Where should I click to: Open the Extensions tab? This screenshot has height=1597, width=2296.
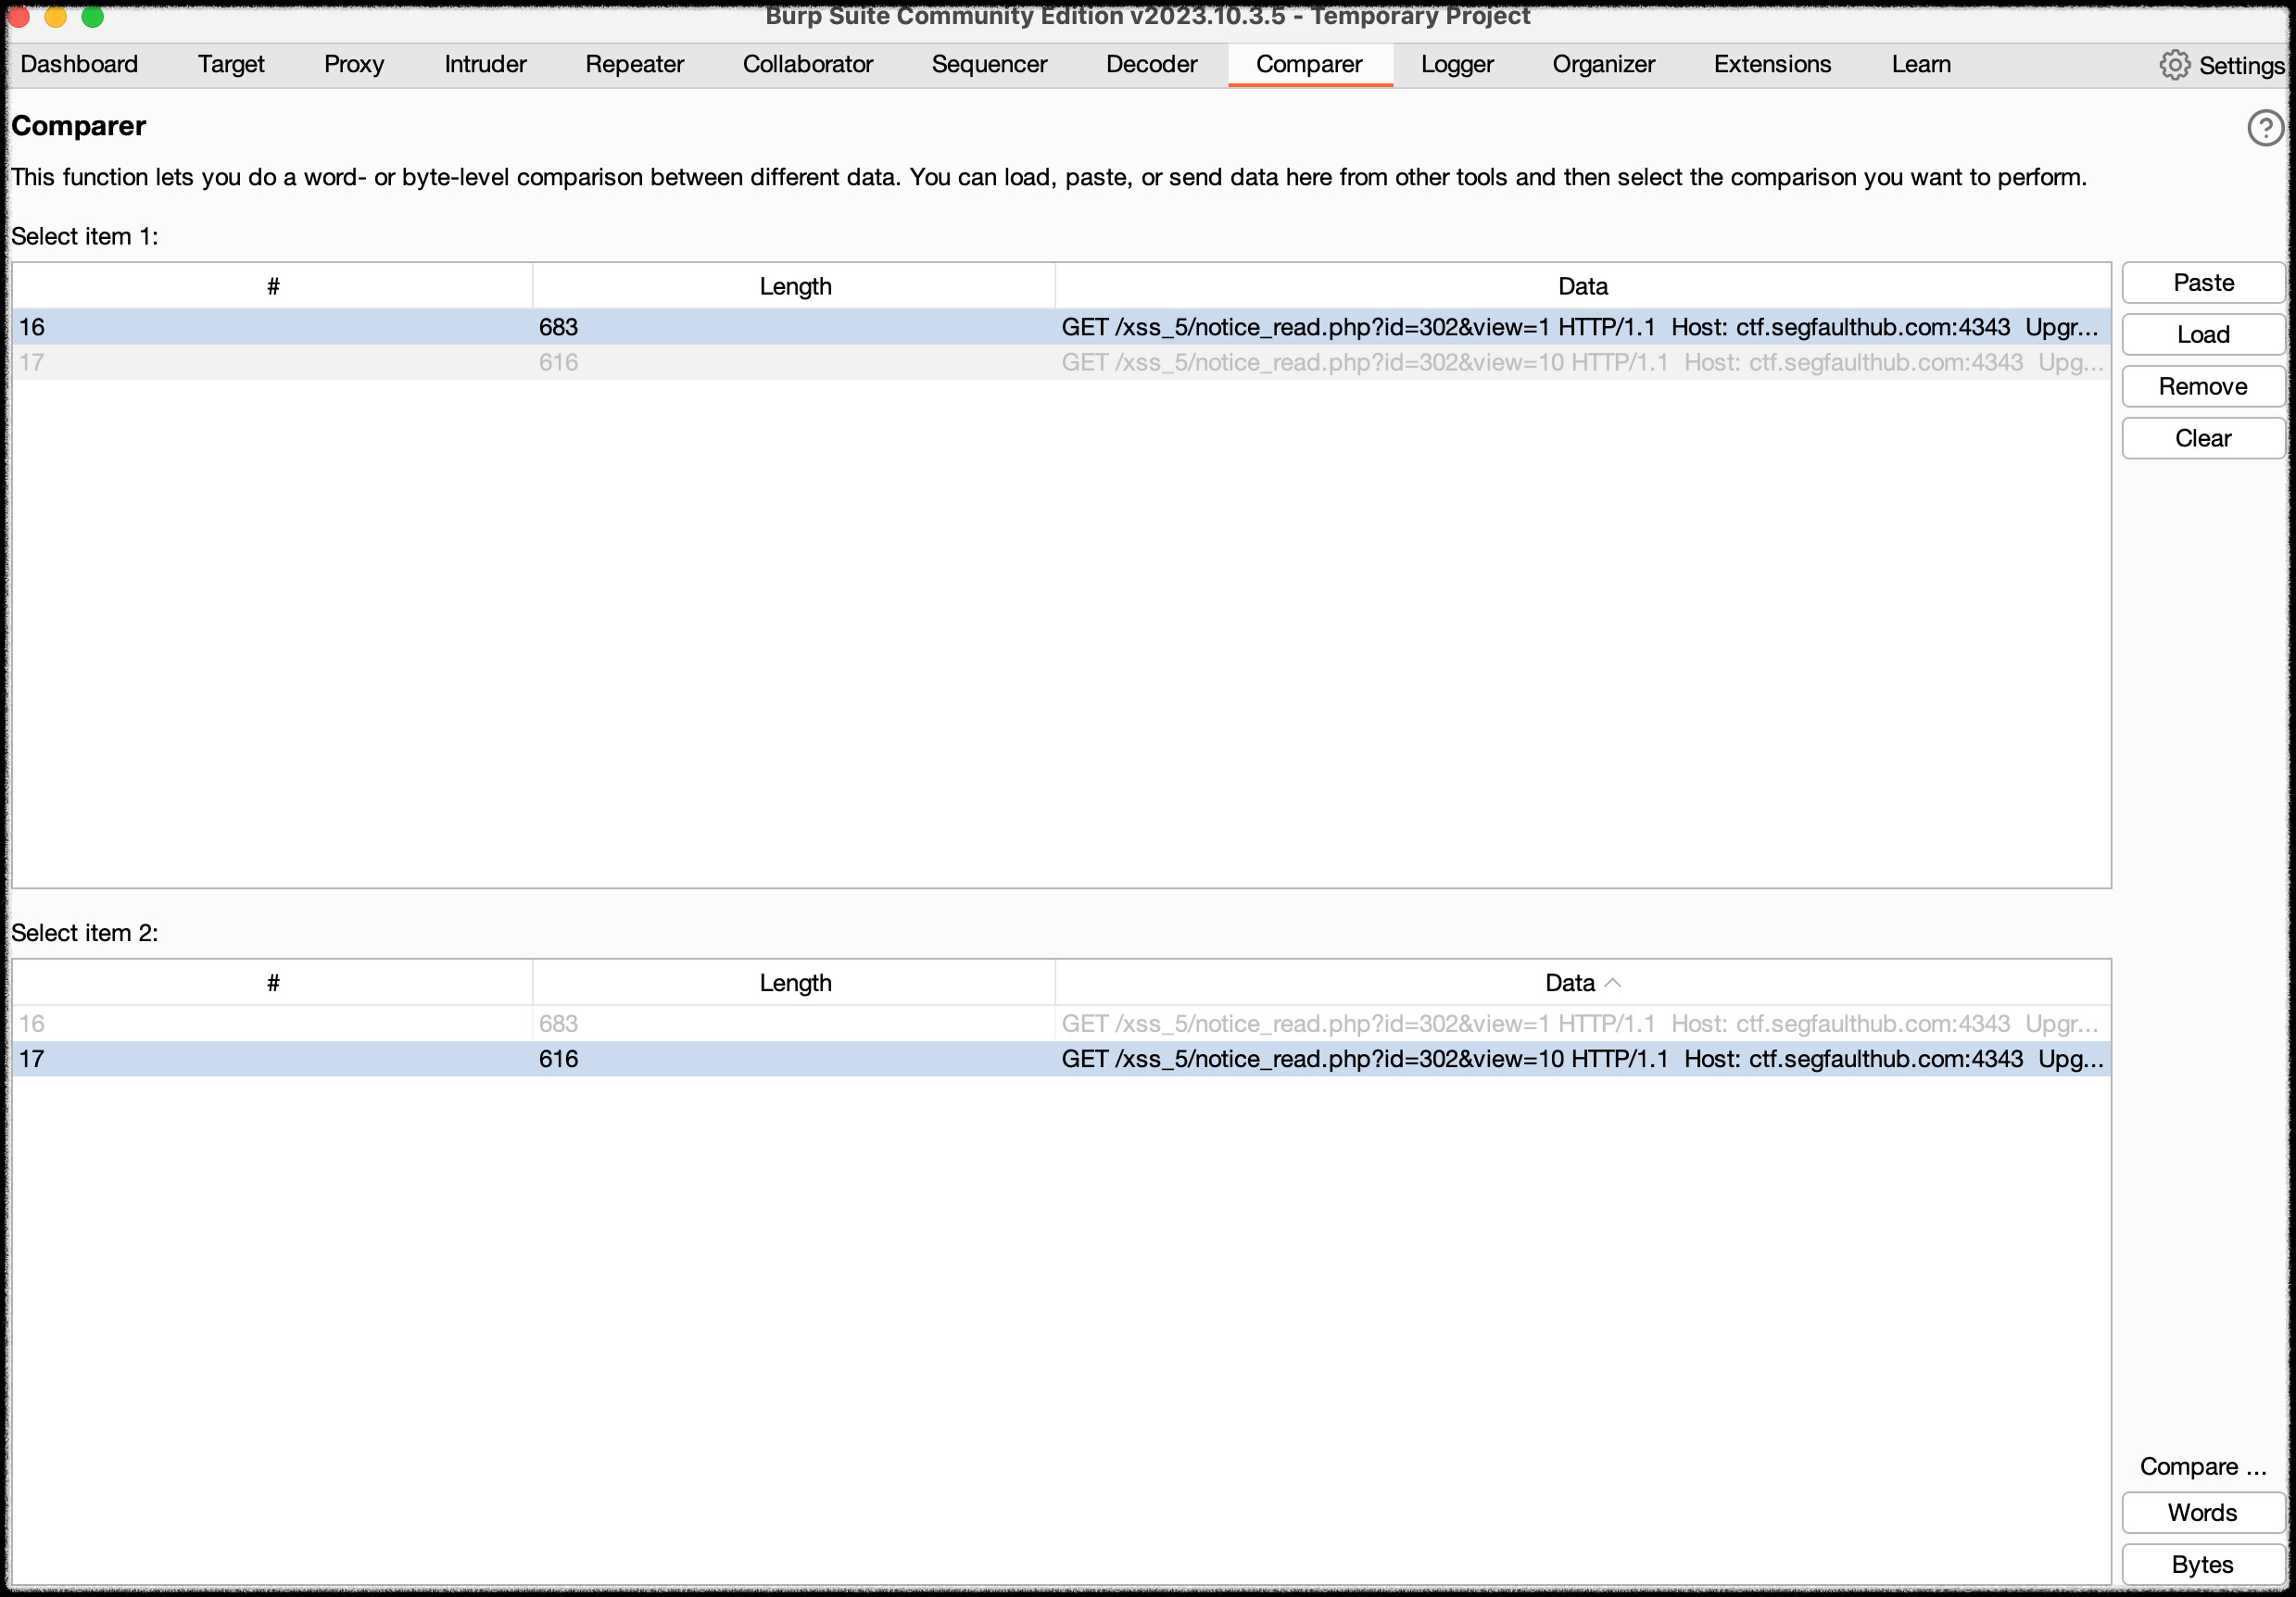1772,65
